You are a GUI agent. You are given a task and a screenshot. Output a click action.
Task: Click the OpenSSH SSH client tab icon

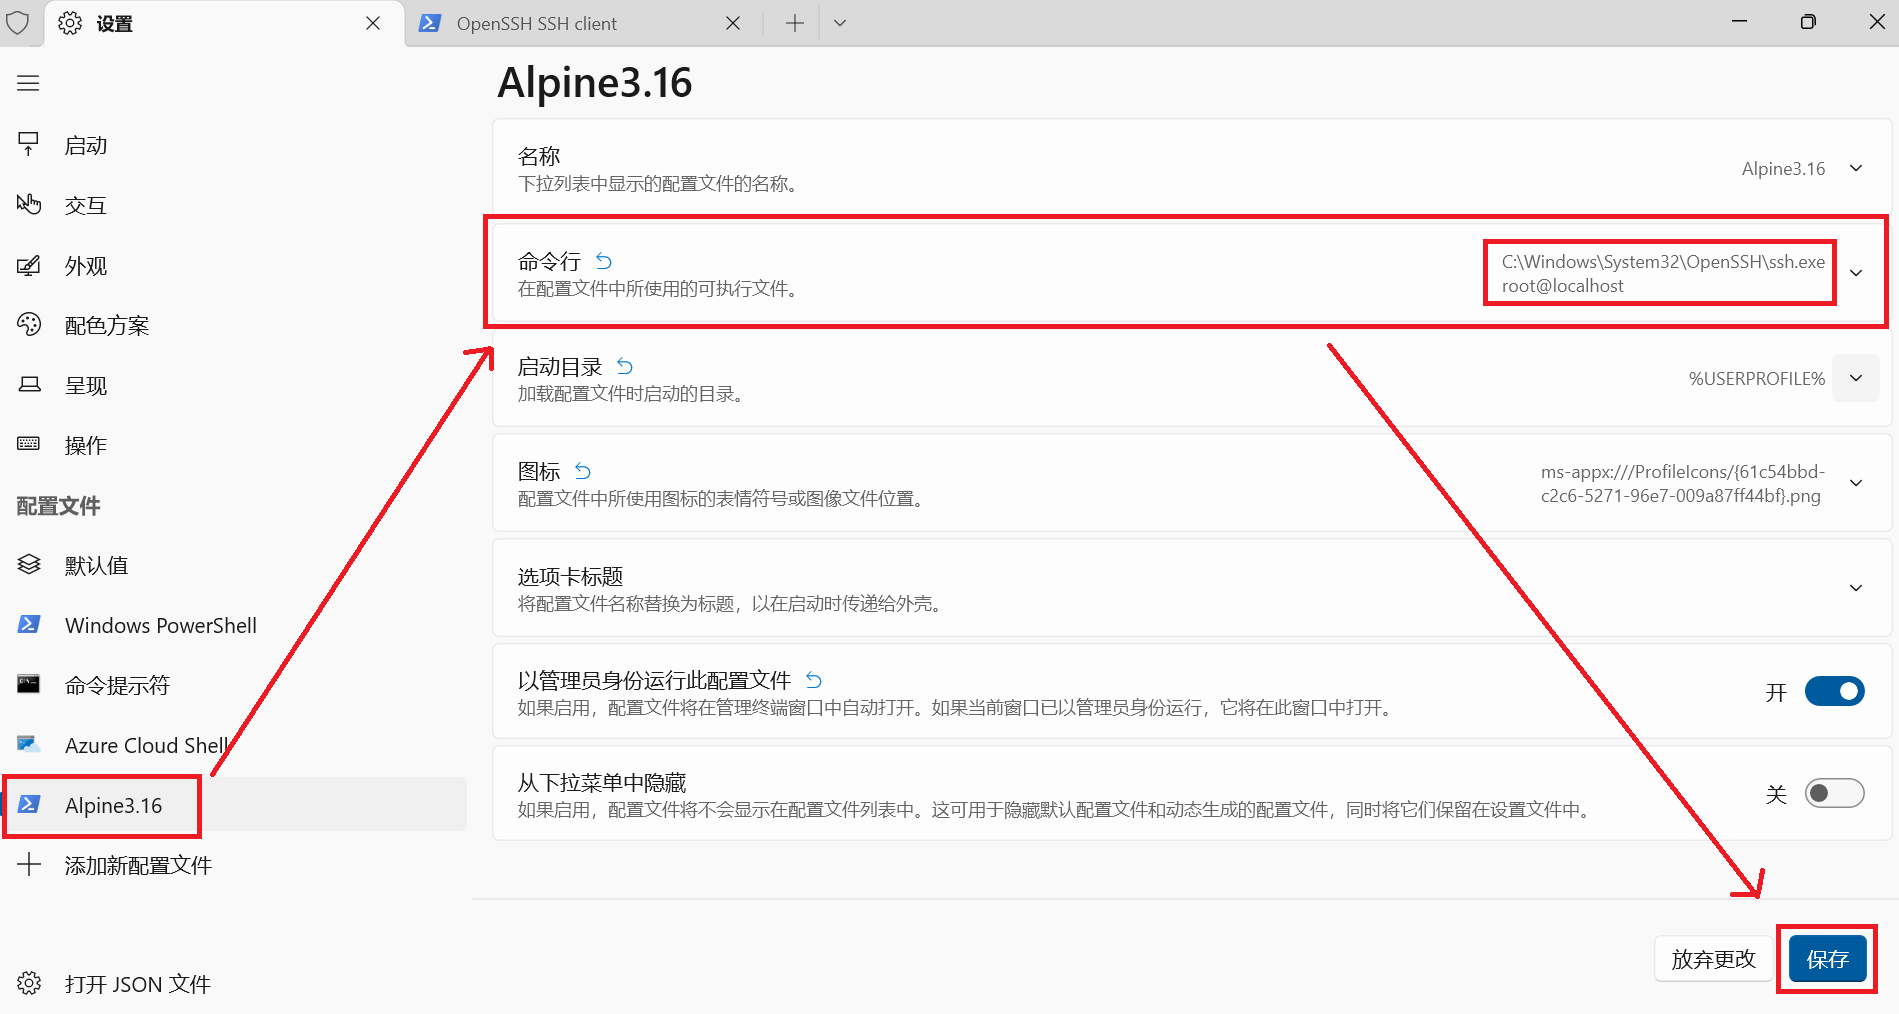[430, 23]
